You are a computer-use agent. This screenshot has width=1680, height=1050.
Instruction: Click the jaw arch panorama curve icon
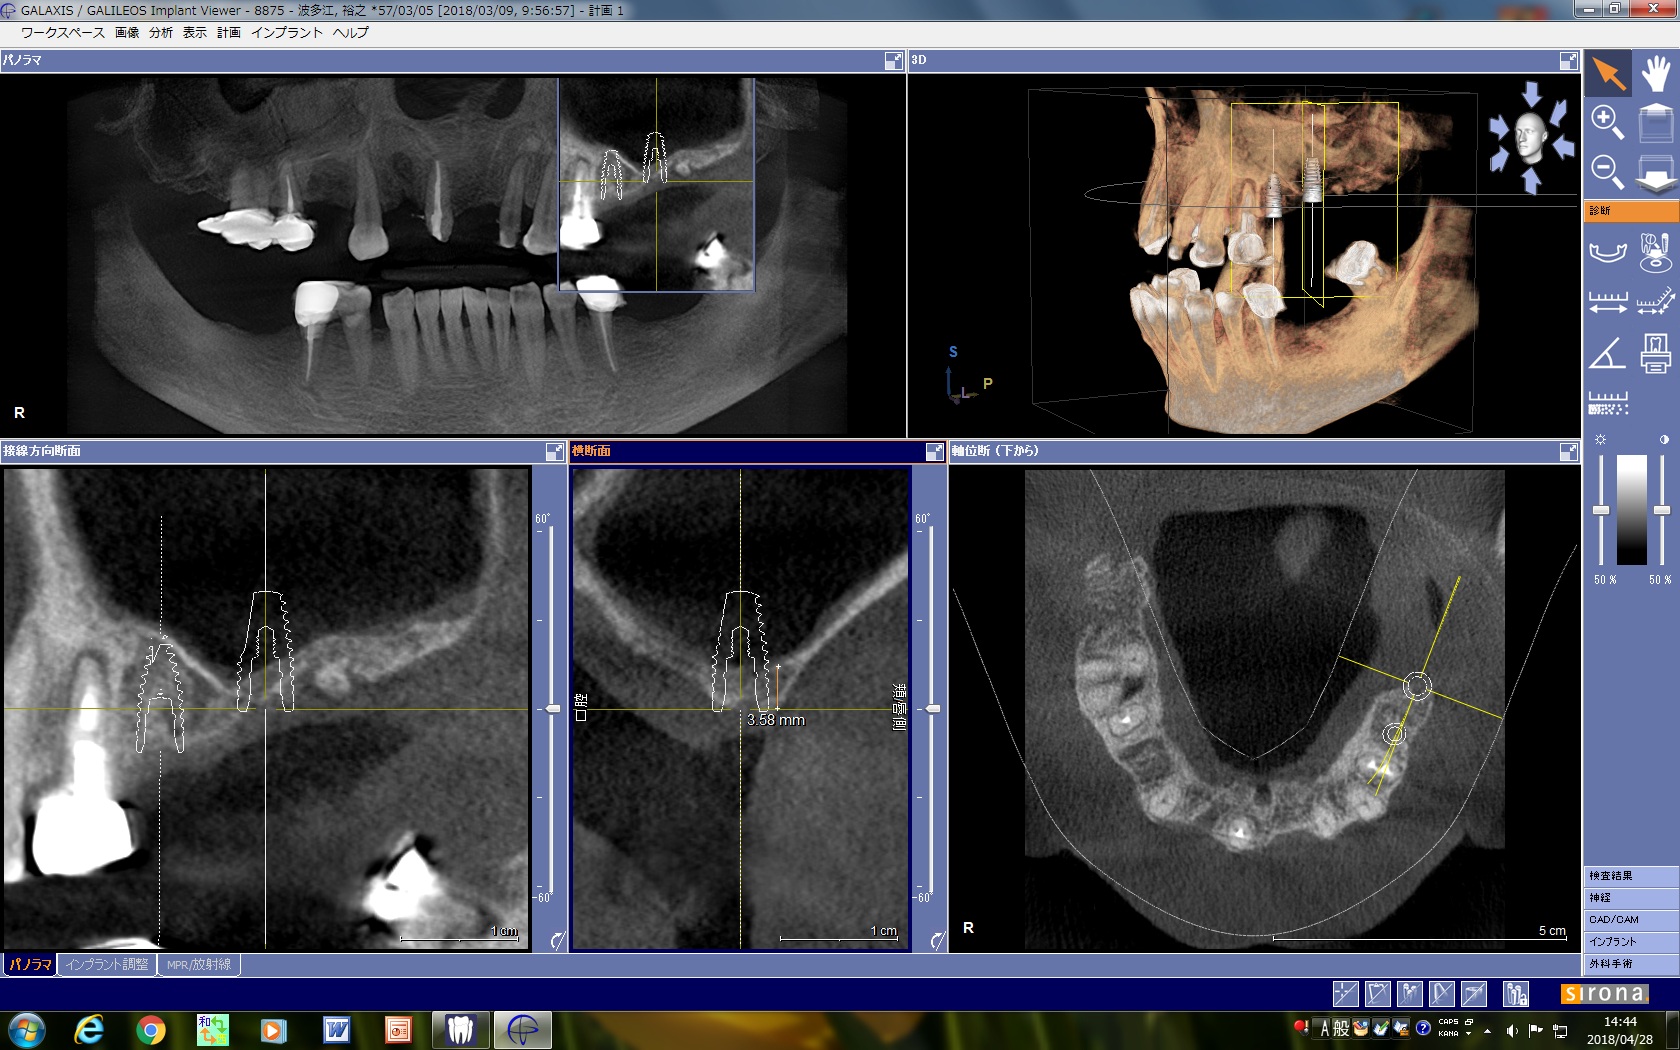point(1607,252)
